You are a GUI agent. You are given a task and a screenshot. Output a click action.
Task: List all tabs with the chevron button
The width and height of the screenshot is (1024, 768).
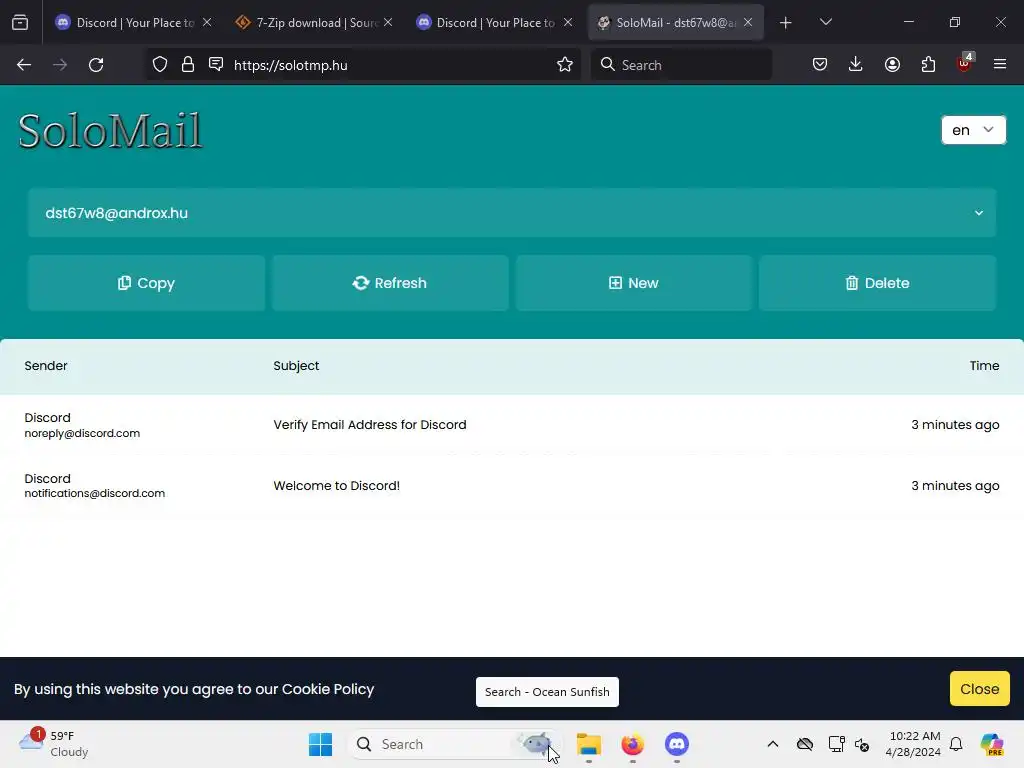point(825,22)
